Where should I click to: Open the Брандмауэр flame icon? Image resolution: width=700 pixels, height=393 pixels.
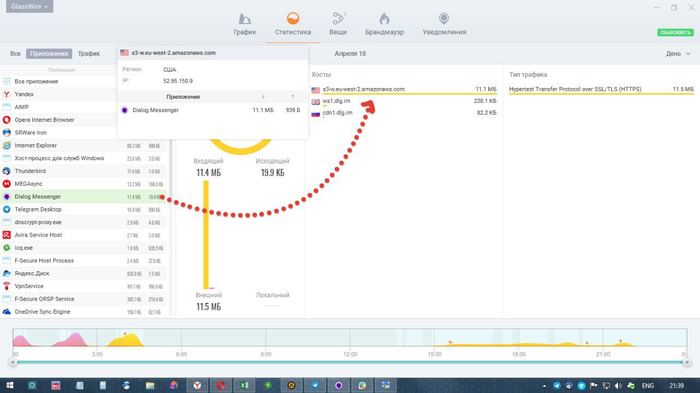pyautogui.click(x=384, y=18)
